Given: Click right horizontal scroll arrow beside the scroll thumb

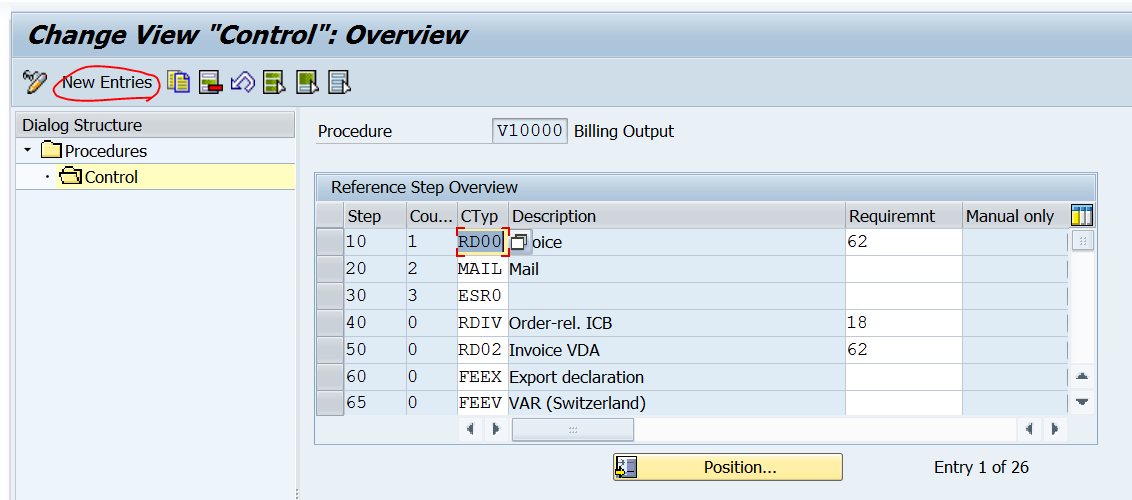Looking at the screenshot, I should pos(497,429).
